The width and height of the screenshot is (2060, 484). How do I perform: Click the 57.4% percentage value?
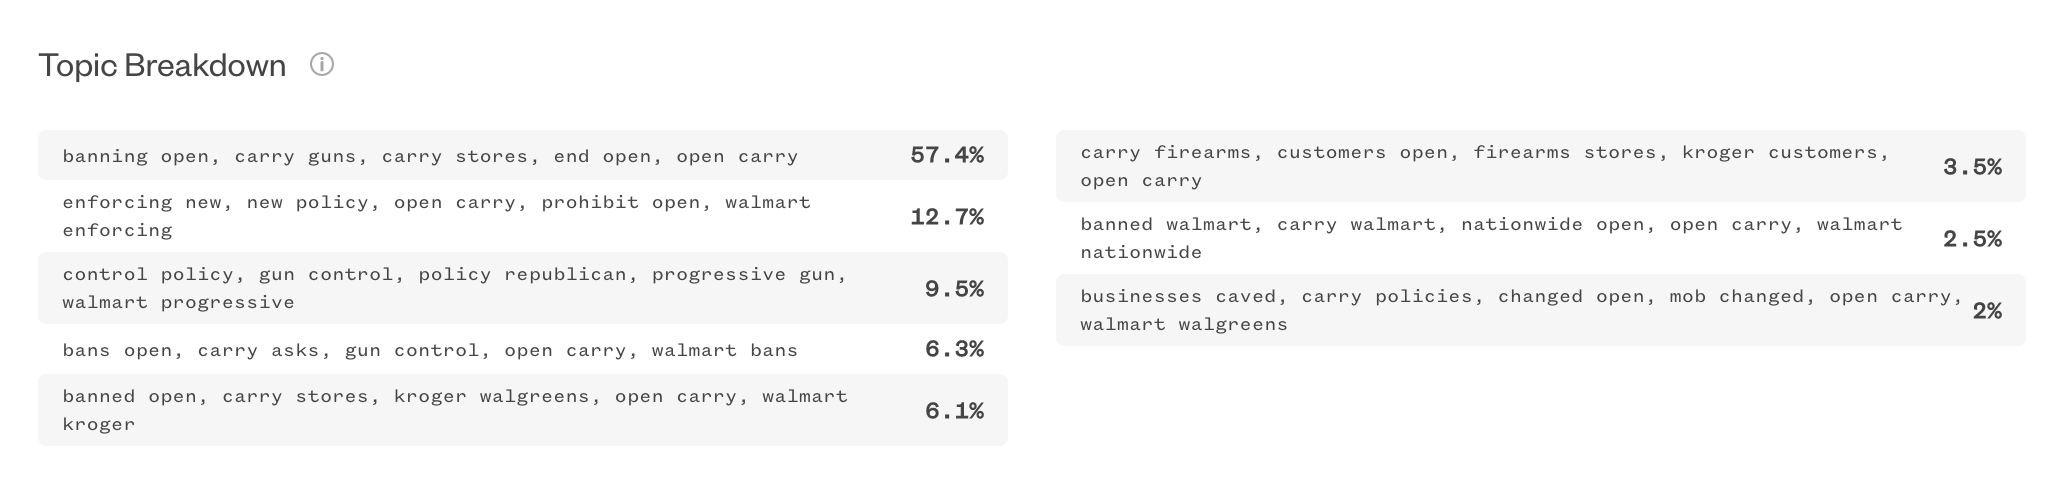point(947,155)
